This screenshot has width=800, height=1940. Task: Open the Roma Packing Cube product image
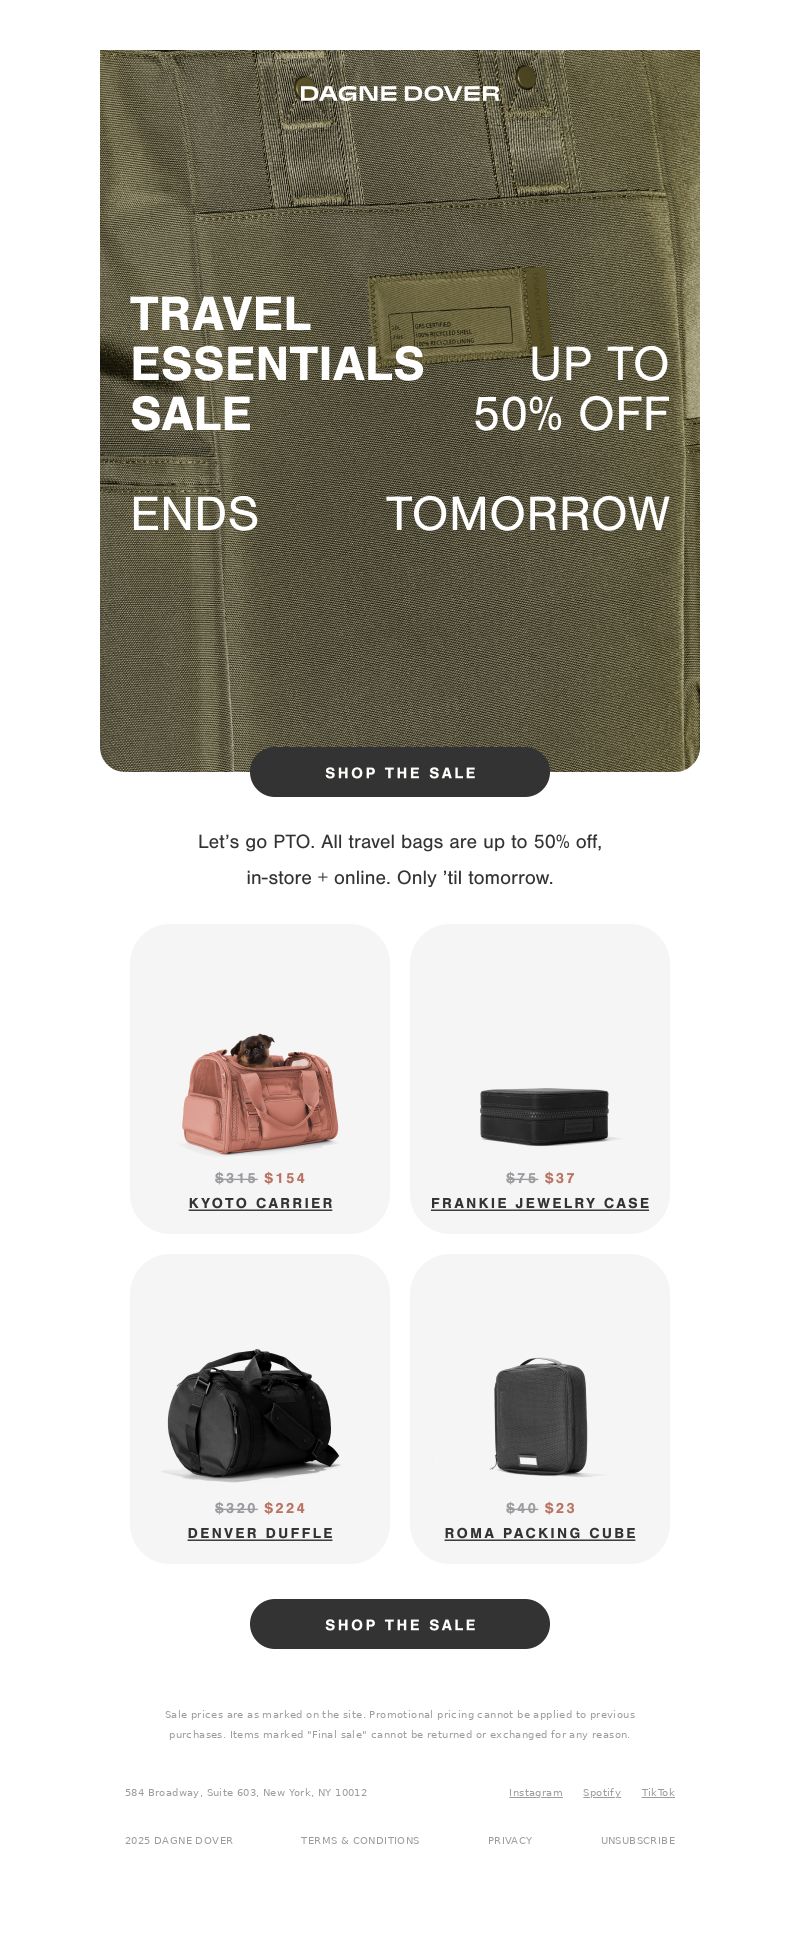(x=541, y=1416)
